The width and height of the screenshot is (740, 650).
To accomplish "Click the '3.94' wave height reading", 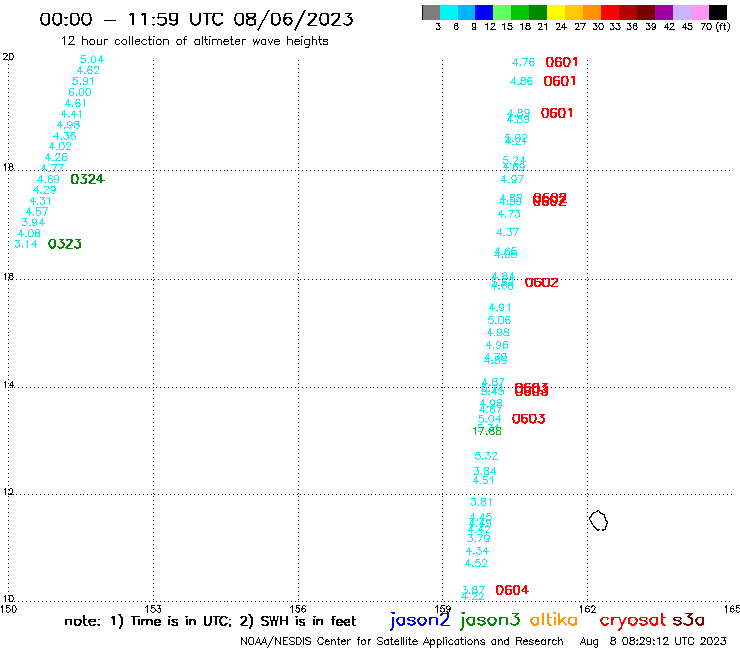I will click(33, 222).
